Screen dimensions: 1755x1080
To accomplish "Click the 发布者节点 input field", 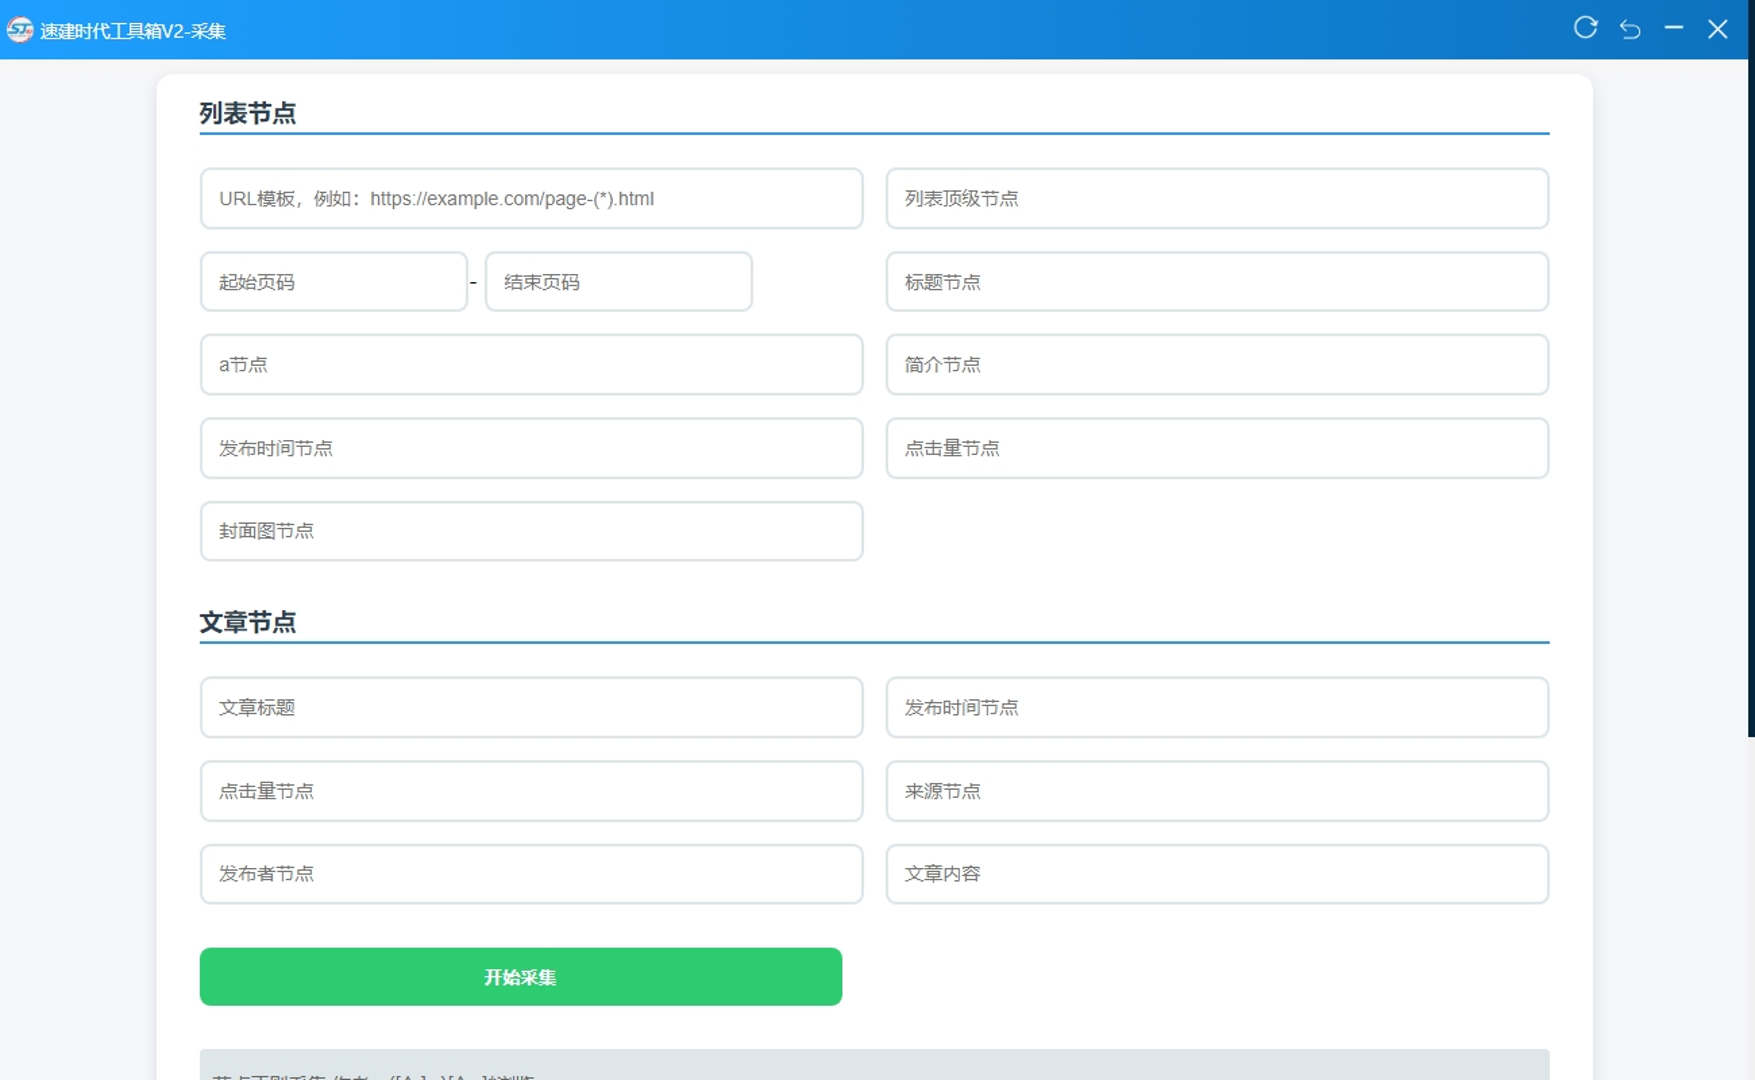I will coord(531,874).
